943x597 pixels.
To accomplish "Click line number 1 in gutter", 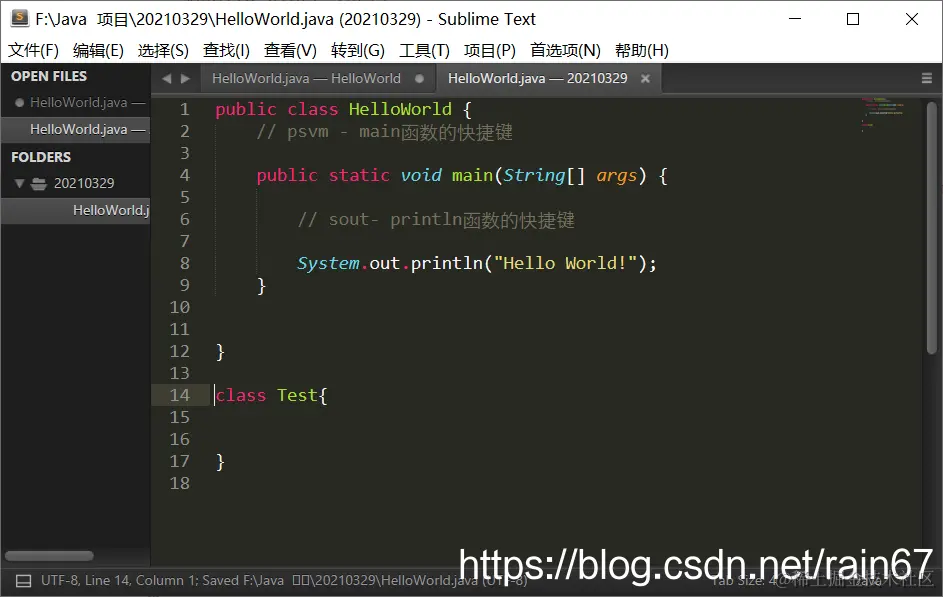I will coord(185,109).
